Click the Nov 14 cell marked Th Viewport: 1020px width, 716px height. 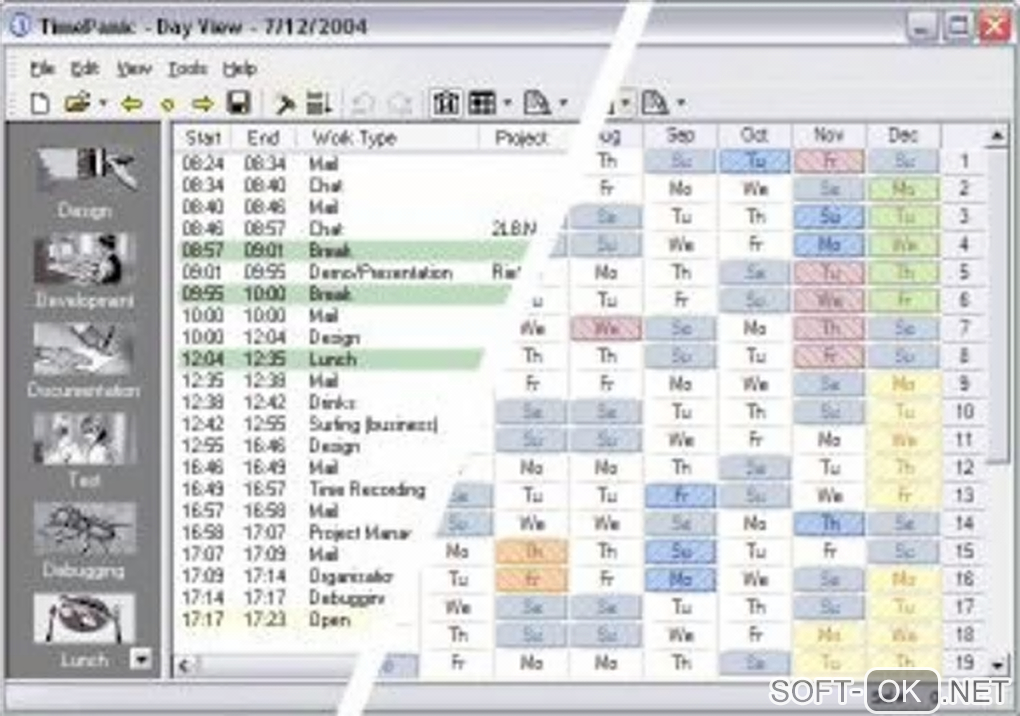click(x=829, y=524)
